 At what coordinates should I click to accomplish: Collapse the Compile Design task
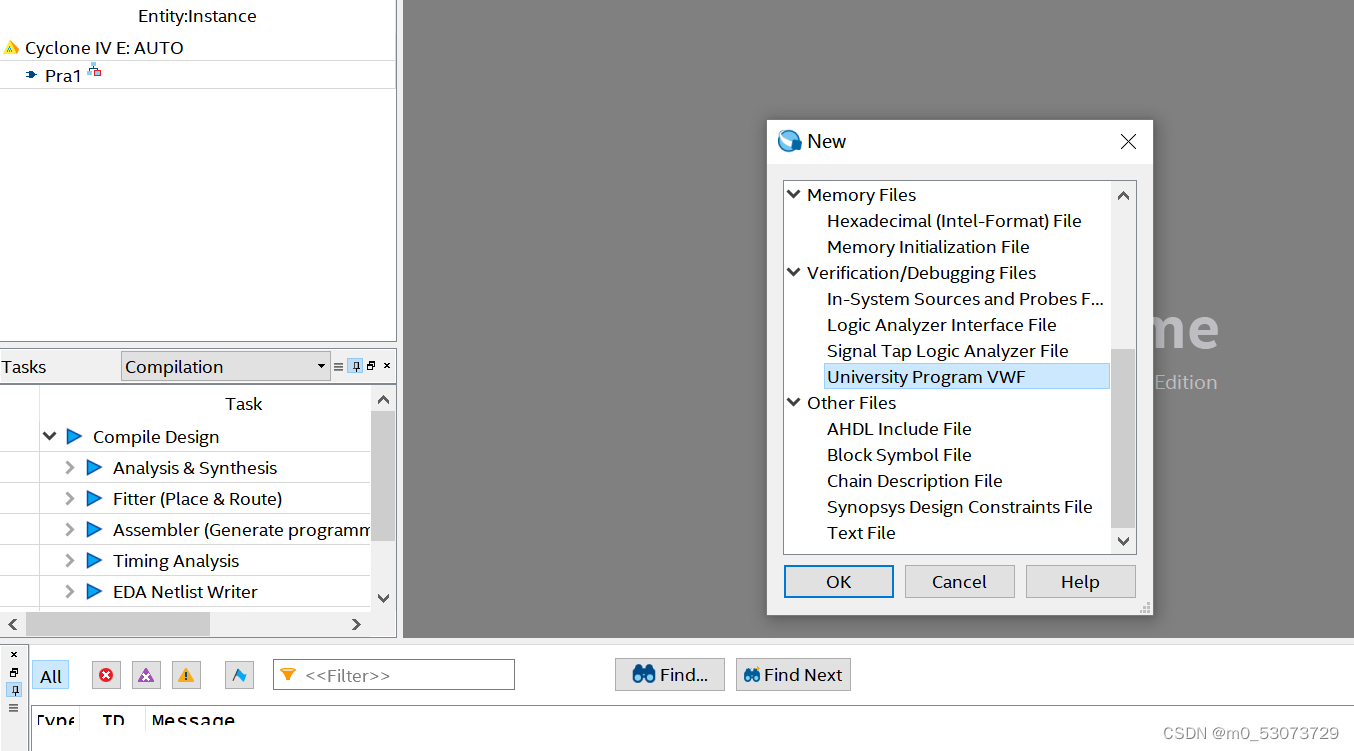coord(50,437)
